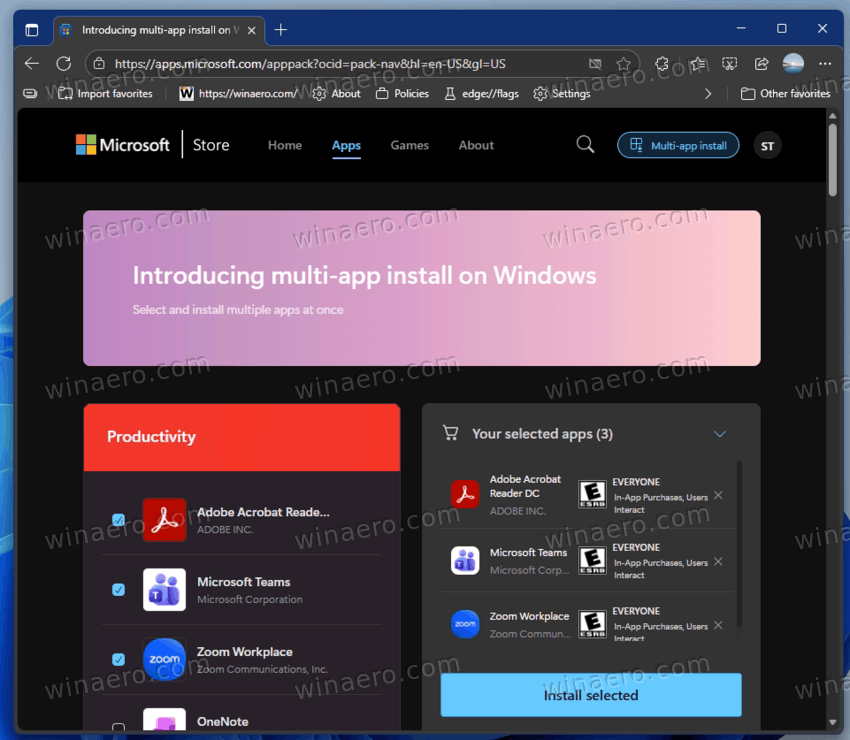The width and height of the screenshot is (850, 740).
Task: Click the Zoom Workplace app icon
Action: click(164, 659)
